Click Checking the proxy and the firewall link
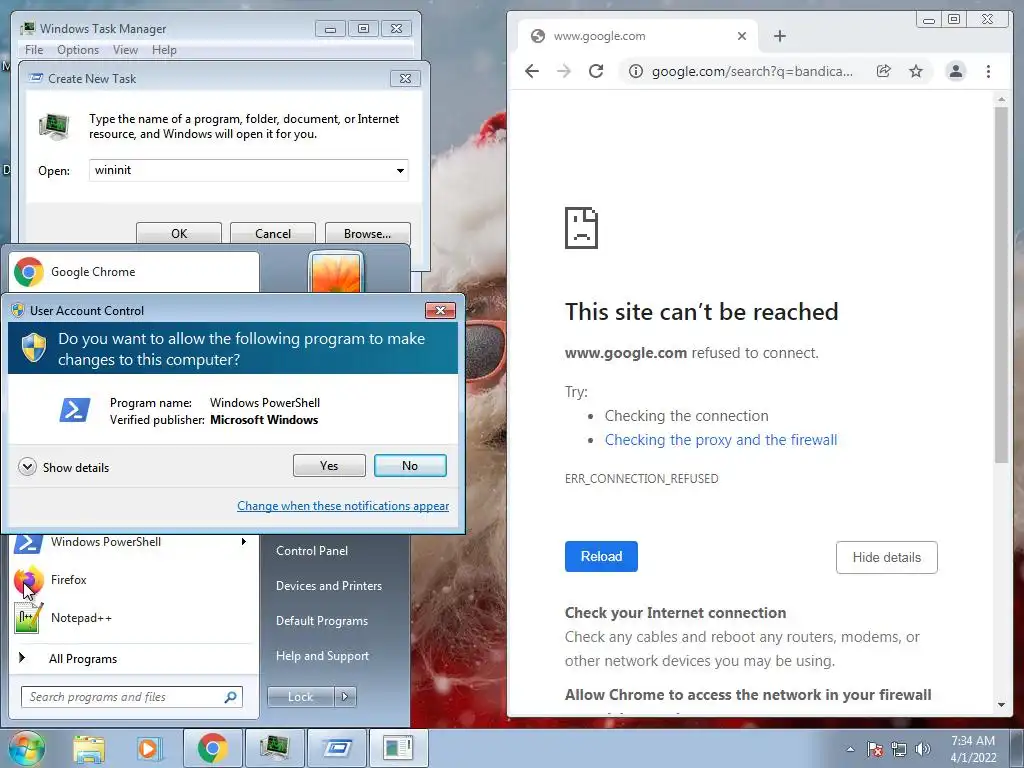Image resolution: width=1024 pixels, height=768 pixels. tap(721, 440)
